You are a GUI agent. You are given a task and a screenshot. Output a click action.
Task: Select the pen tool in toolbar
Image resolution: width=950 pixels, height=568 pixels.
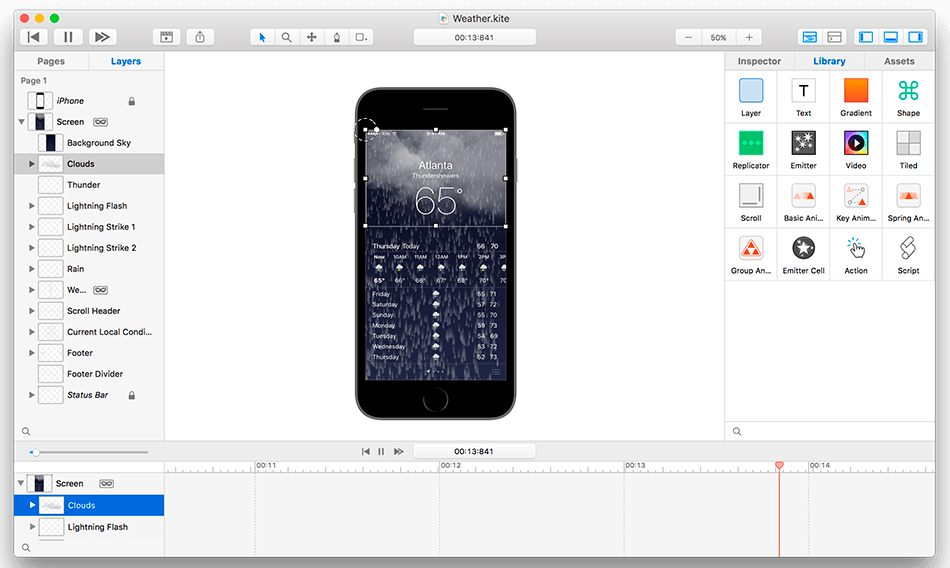tap(336, 38)
